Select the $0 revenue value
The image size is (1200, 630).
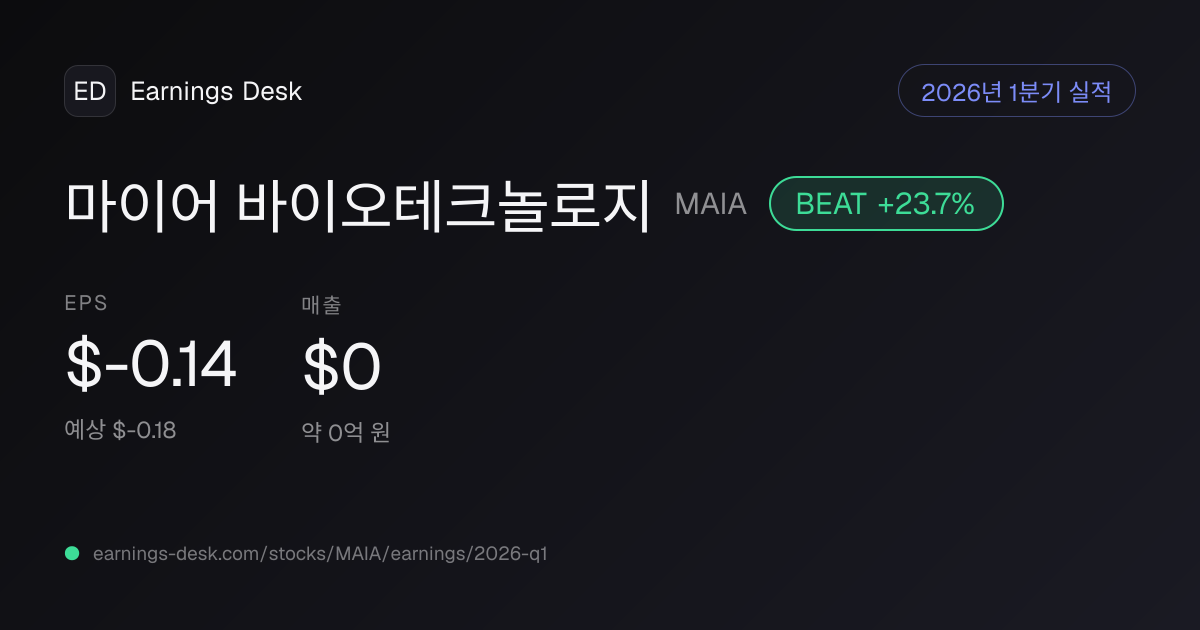342,366
